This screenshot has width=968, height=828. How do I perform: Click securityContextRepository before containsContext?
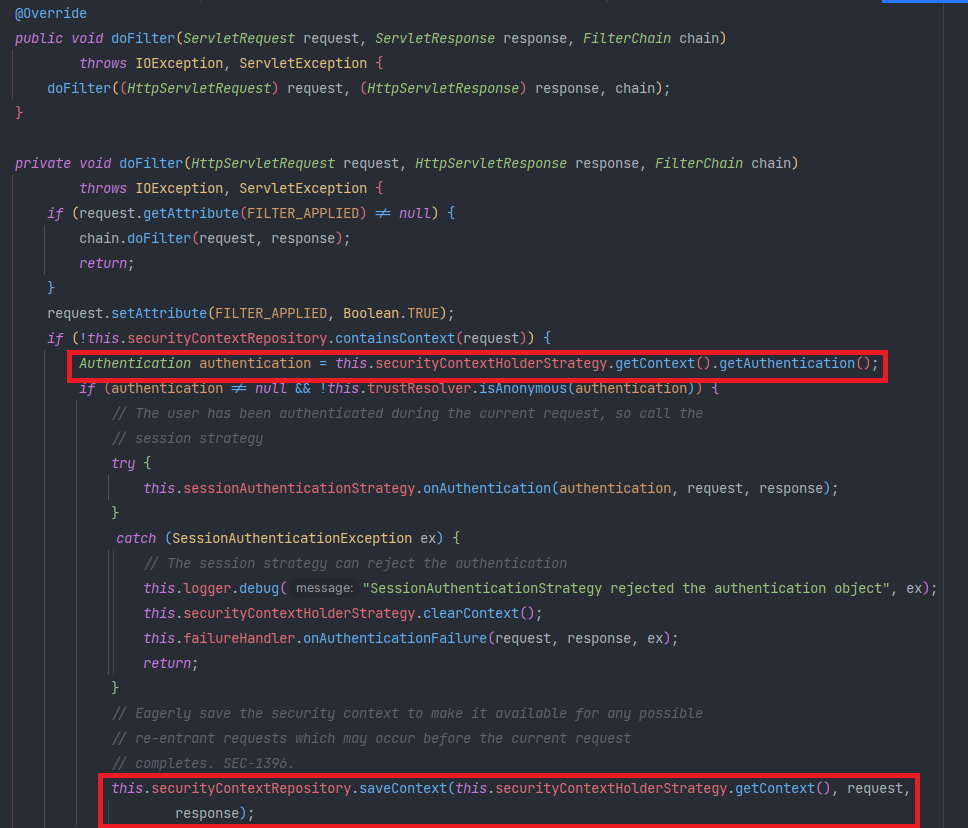pos(227,338)
